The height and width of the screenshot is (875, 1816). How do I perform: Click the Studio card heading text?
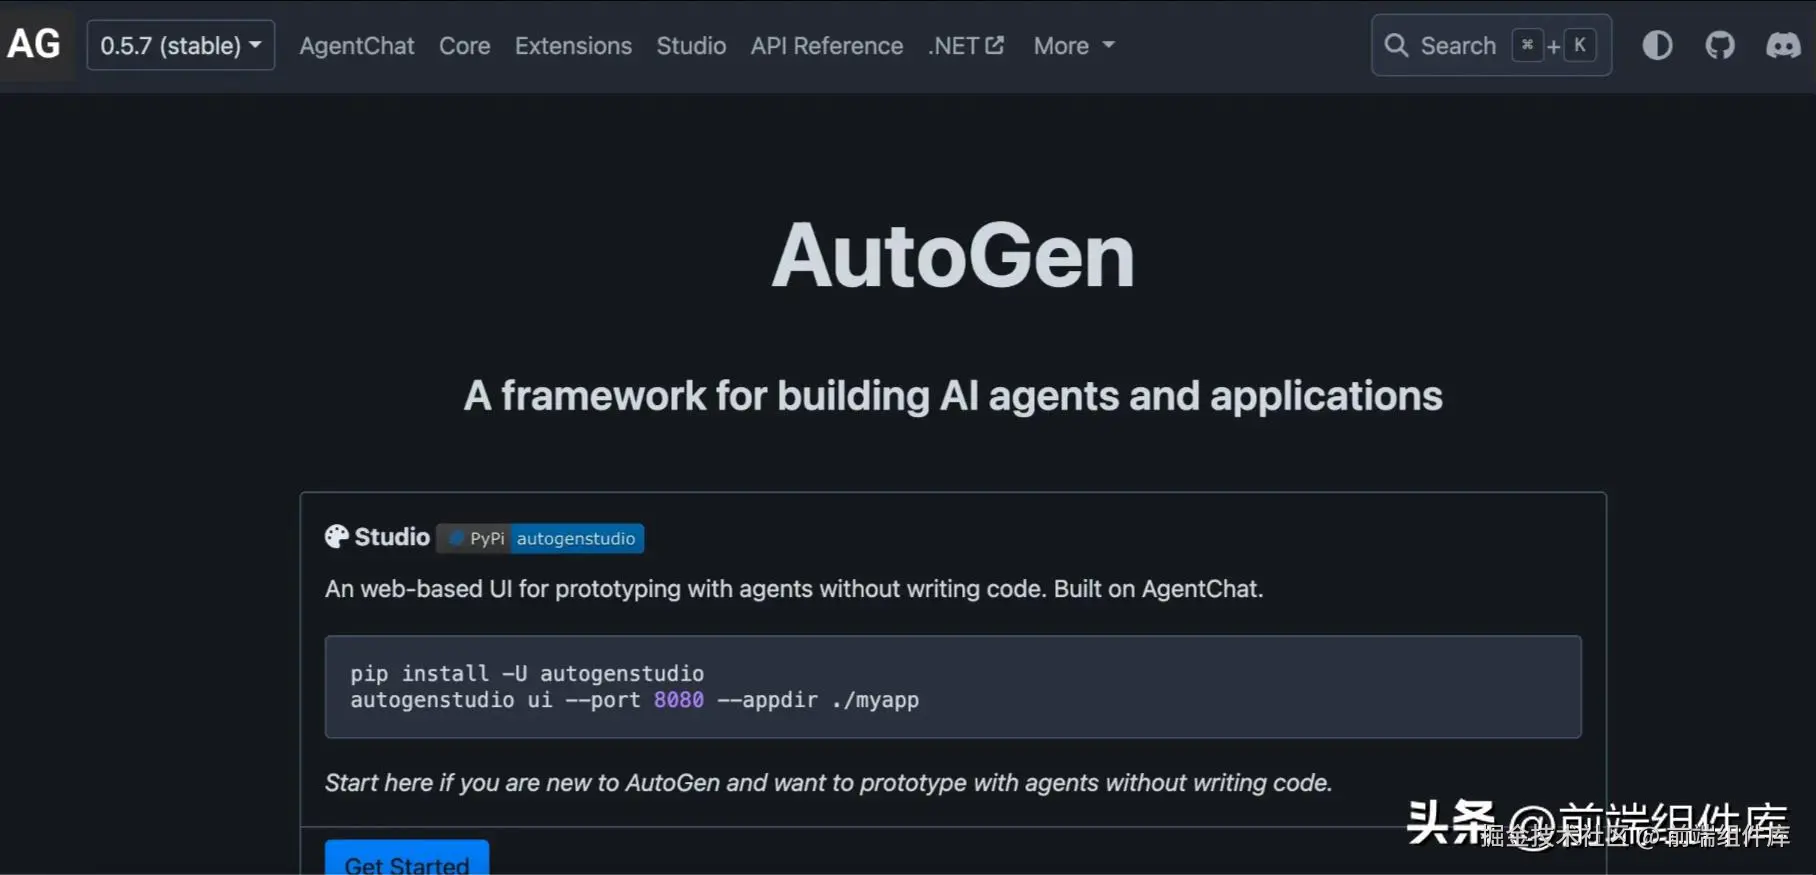point(392,537)
